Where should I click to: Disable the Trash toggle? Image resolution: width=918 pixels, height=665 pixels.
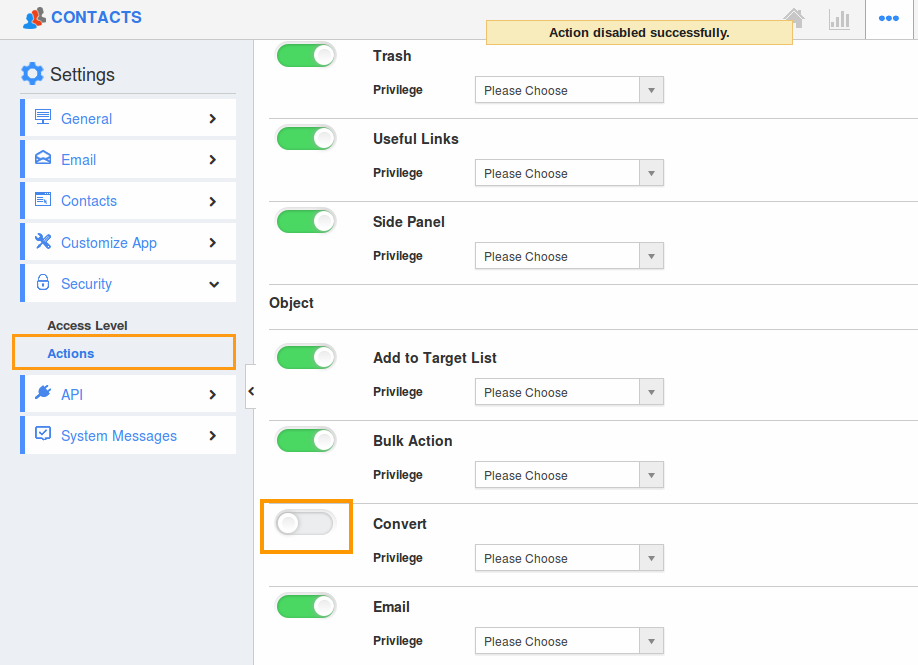pos(306,55)
